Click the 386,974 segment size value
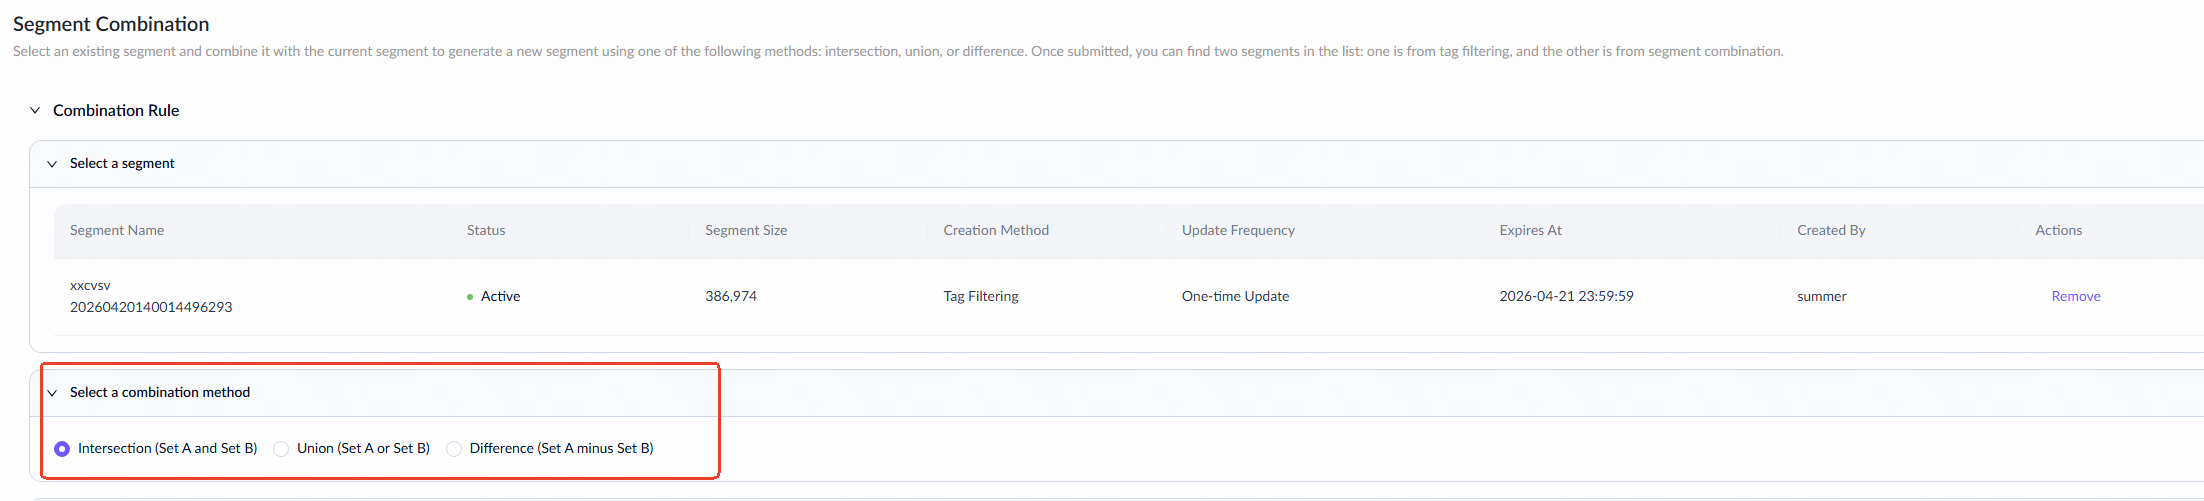Viewport: 2204px width, 501px height. pos(731,297)
